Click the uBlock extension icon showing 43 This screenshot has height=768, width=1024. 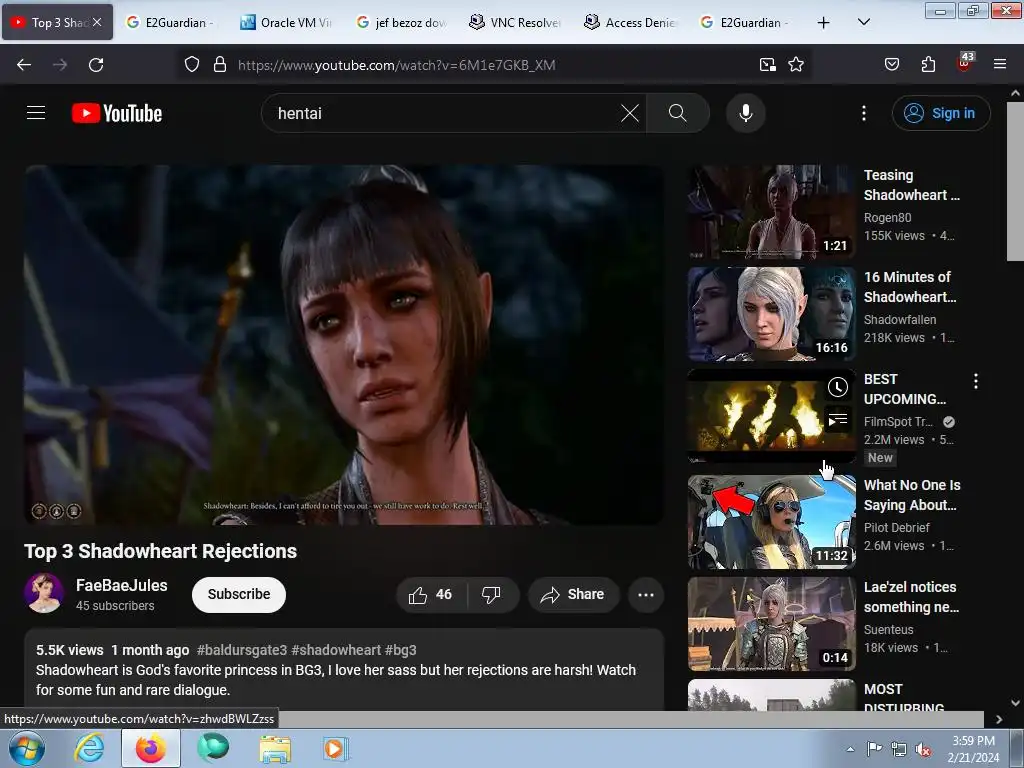tap(965, 63)
